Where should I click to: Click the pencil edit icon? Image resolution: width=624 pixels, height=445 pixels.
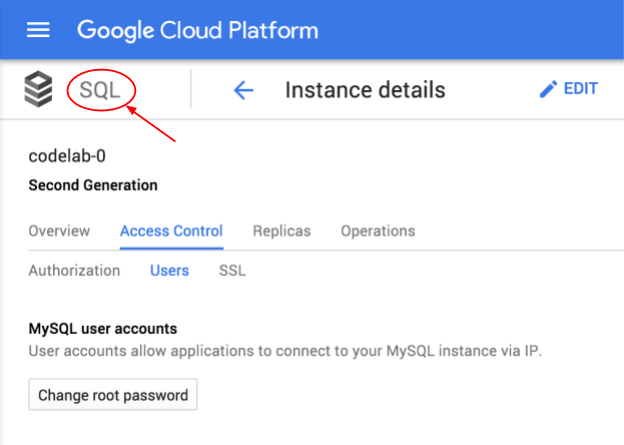click(548, 89)
